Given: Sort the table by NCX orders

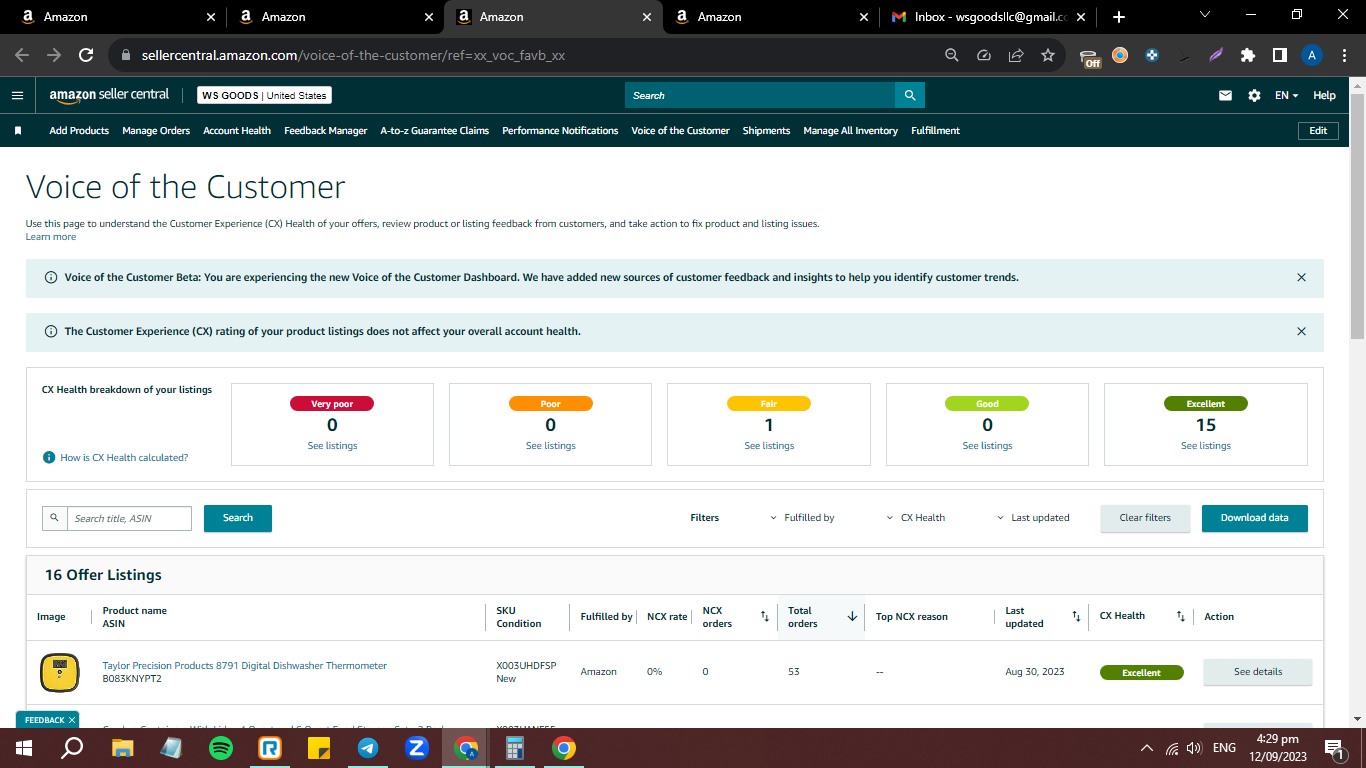Looking at the screenshot, I should point(765,616).
